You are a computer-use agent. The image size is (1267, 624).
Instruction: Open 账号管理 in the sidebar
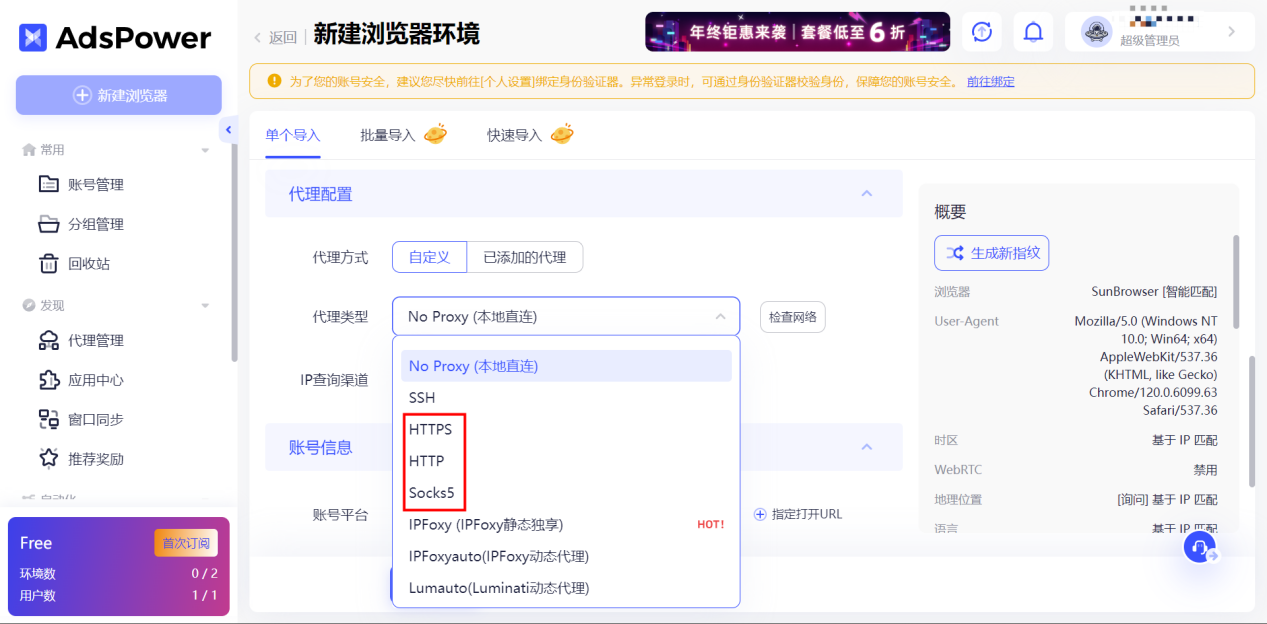(x=96, y=184)
